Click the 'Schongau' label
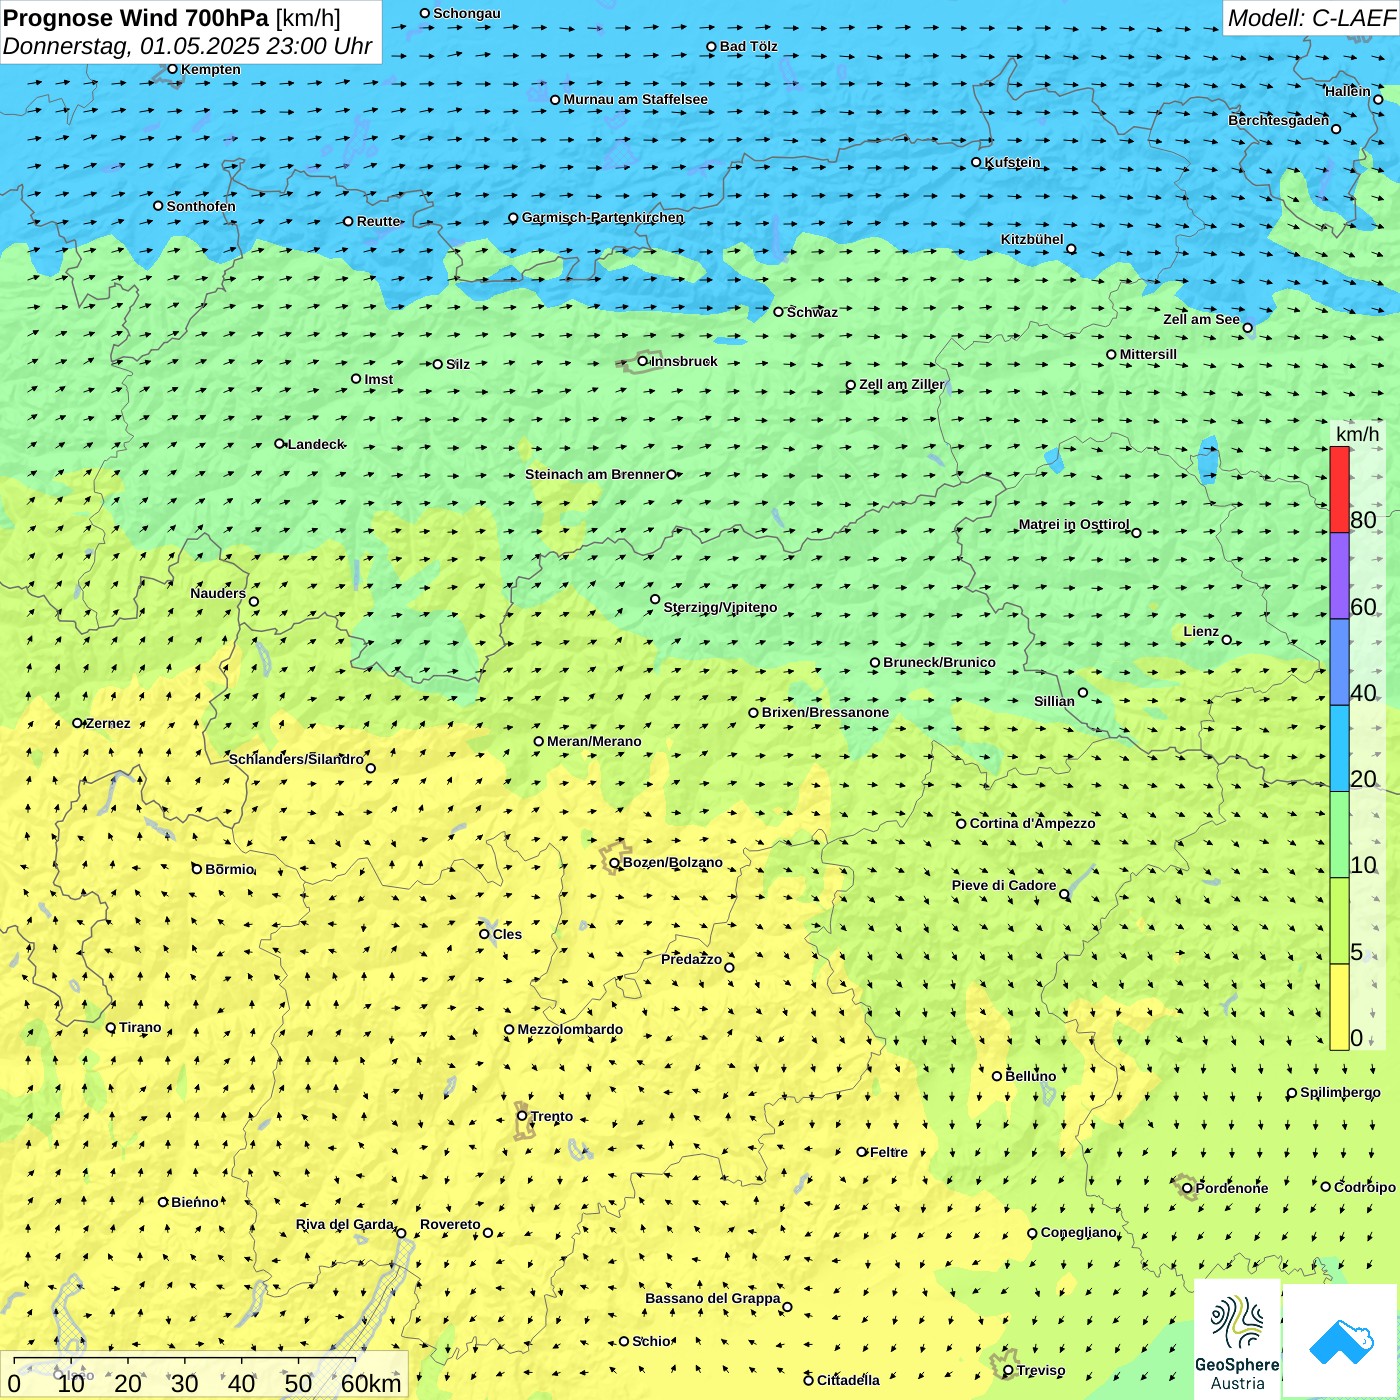 pyautogui.click(x=466, y=13)
